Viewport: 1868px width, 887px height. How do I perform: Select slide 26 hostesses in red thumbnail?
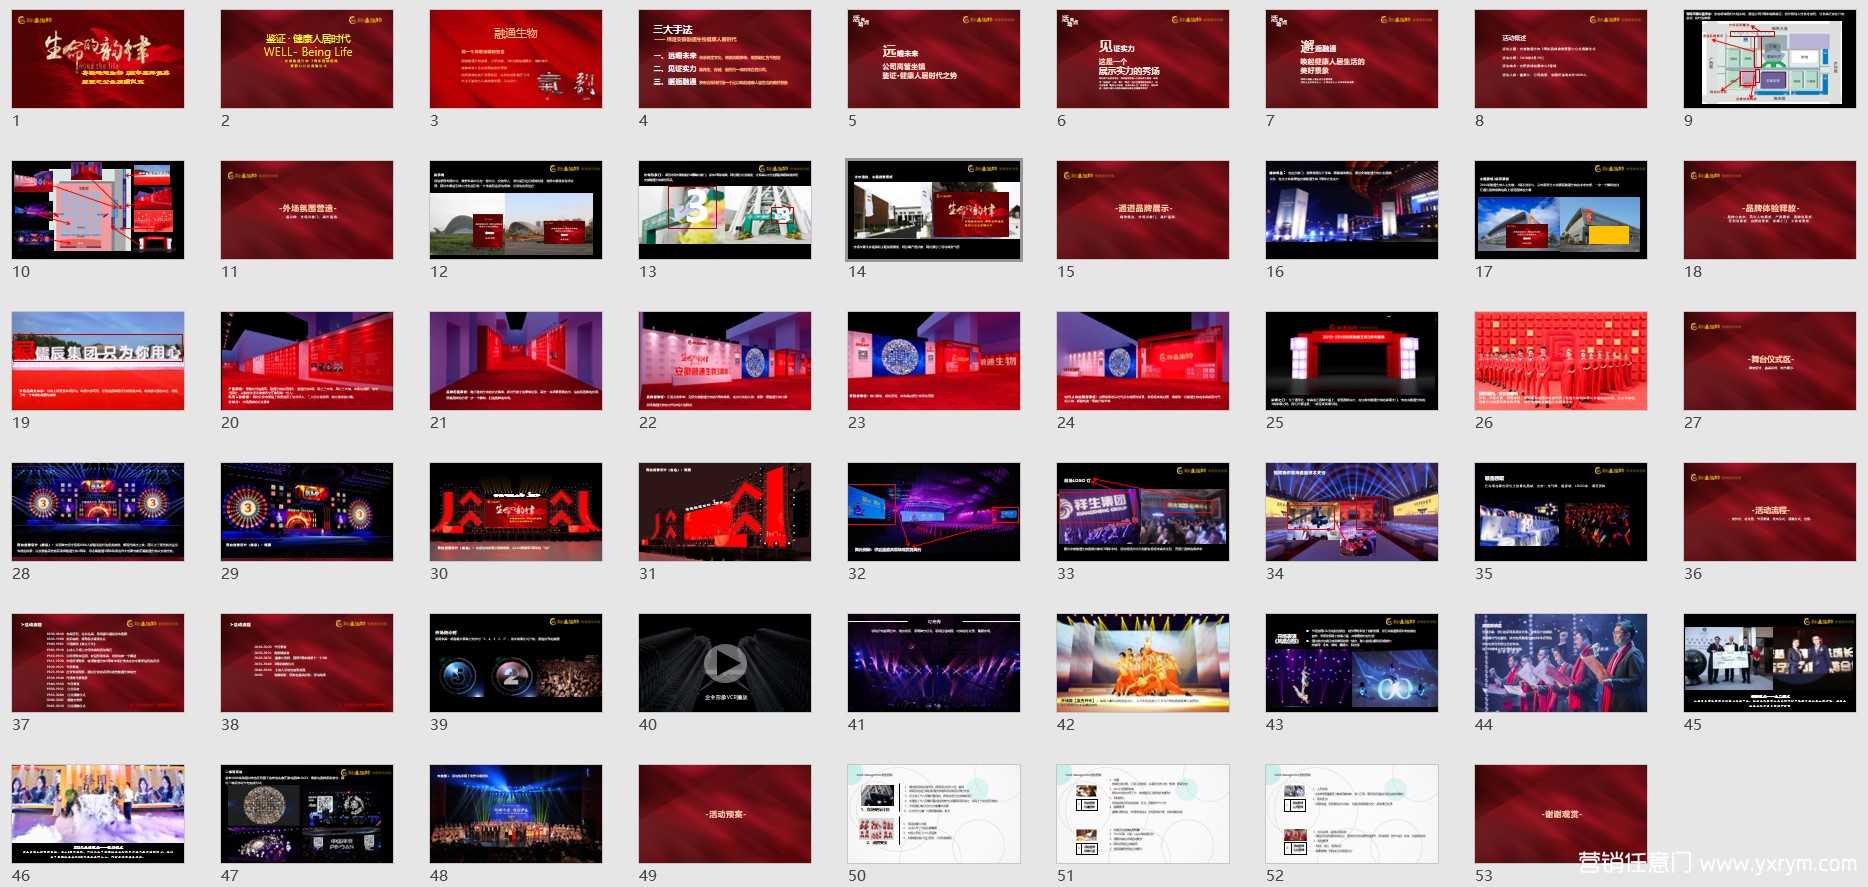point(1561,361)
